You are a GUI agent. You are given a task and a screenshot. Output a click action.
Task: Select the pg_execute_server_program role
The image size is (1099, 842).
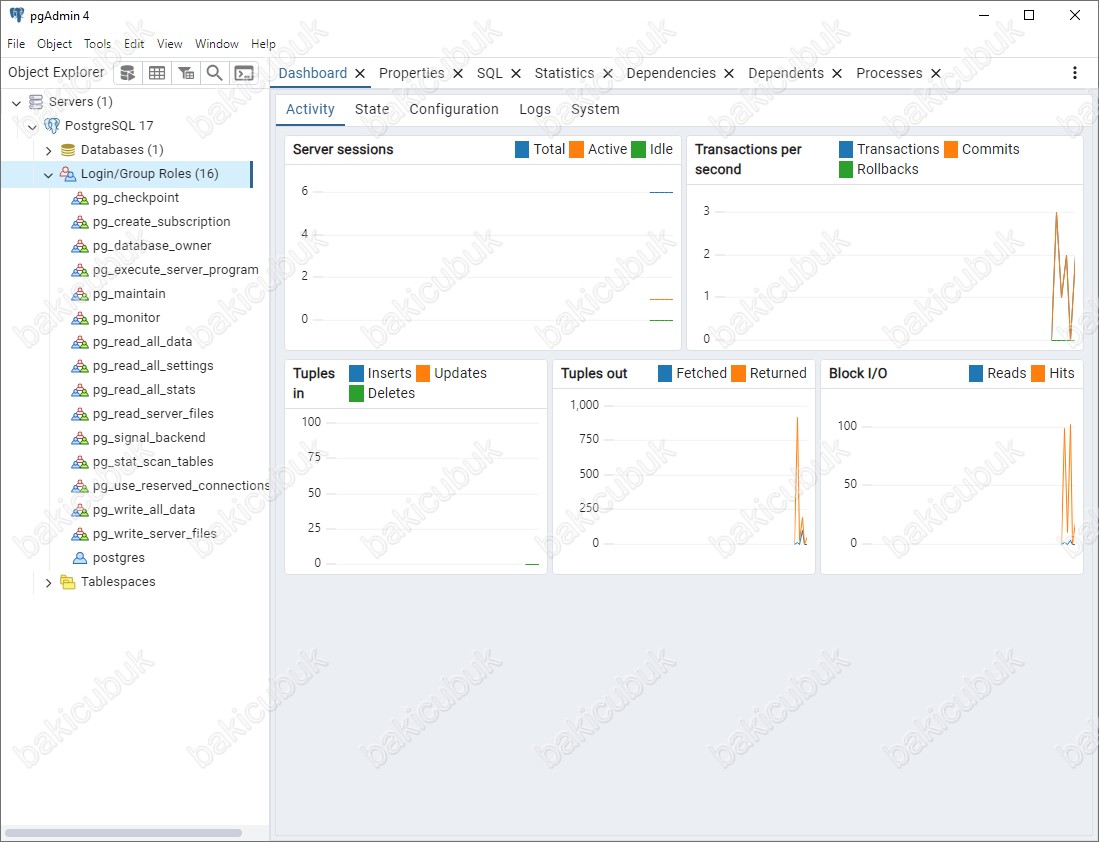pos(175,270)
